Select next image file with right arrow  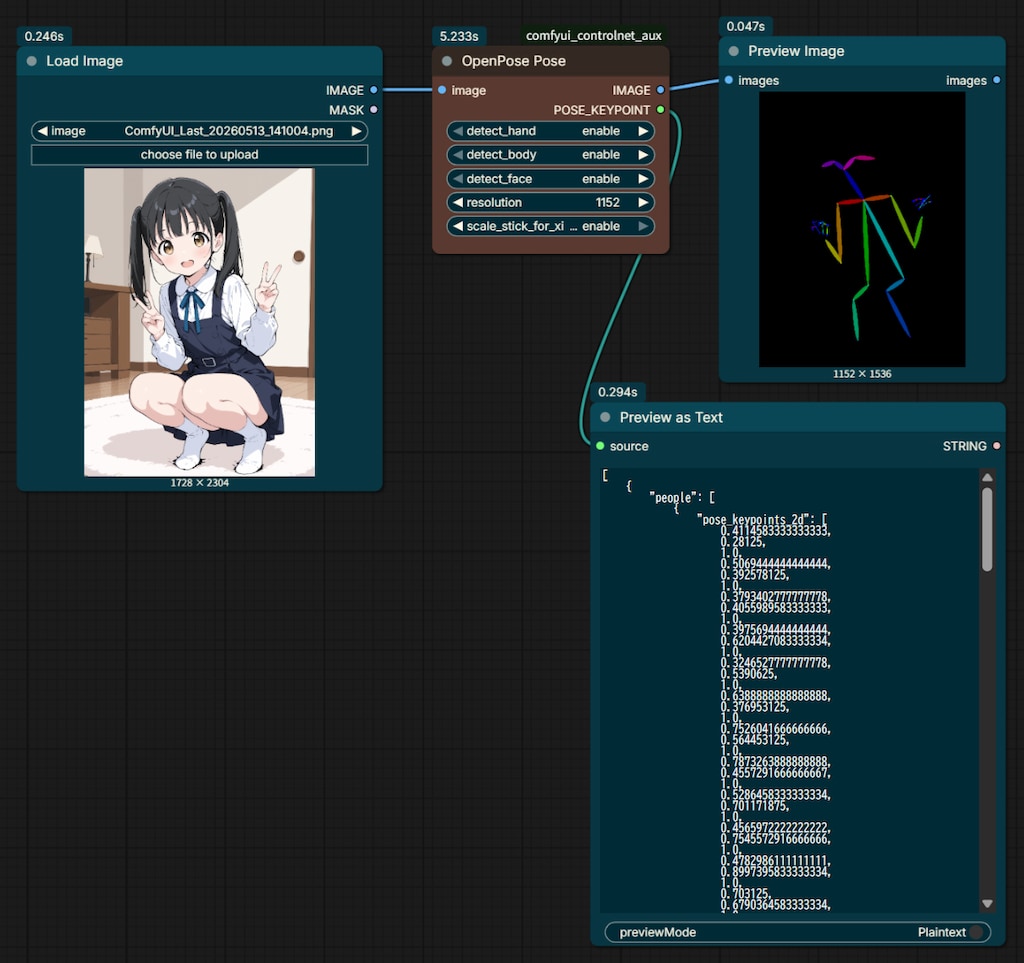coord(357,131)
